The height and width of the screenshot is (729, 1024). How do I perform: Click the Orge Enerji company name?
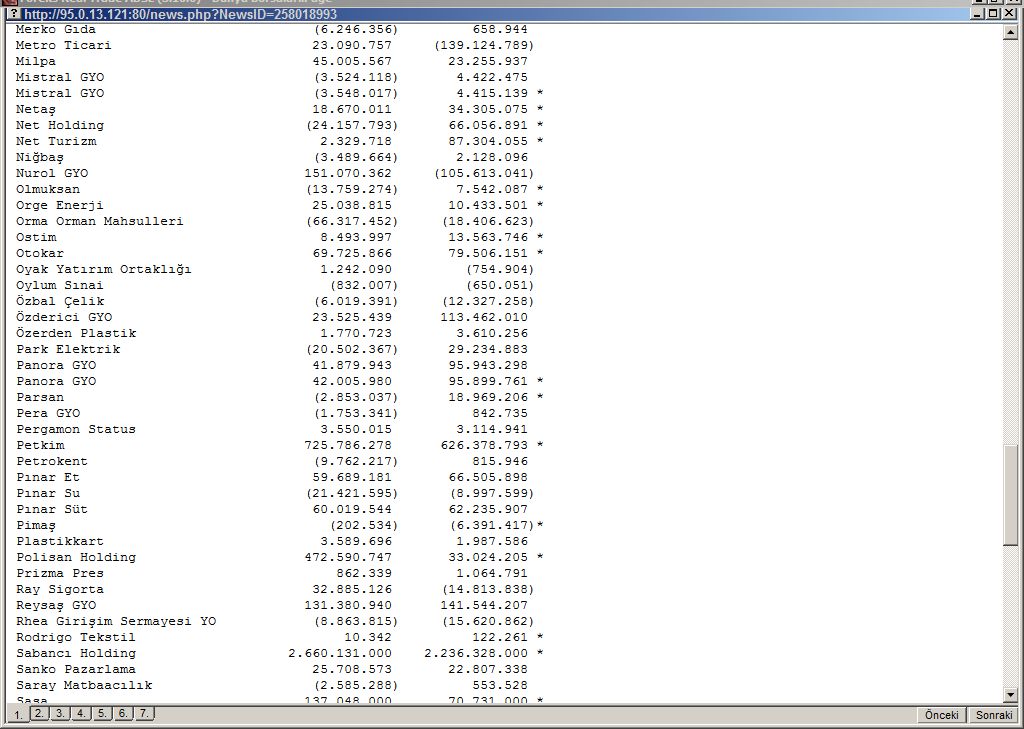click(59, 205)
